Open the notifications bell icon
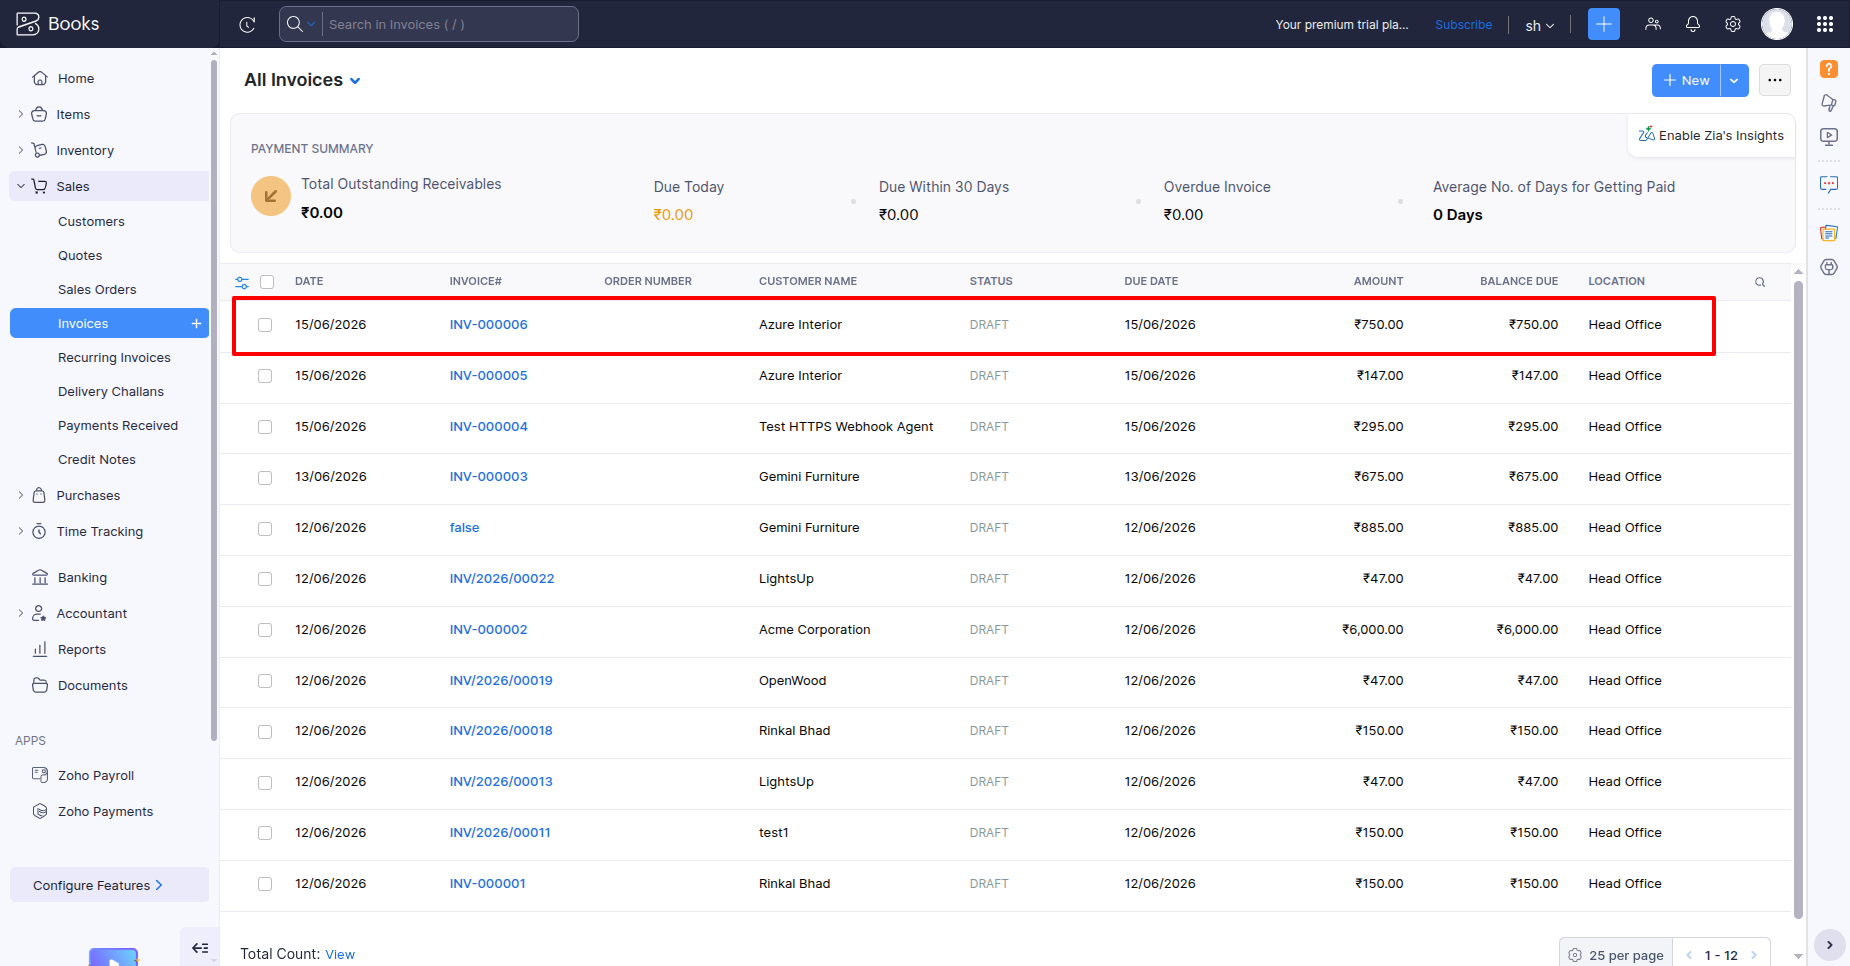Screen dimensions: 1850x966 point(1693,24)
